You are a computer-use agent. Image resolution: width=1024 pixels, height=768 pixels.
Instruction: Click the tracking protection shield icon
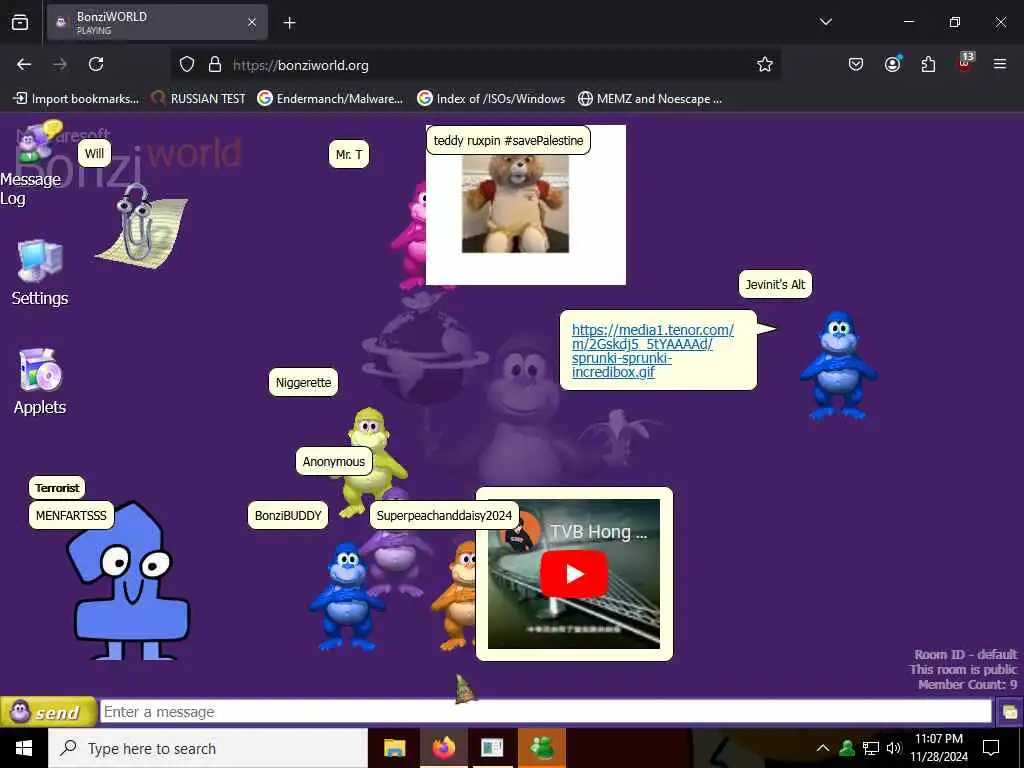(187, 65)
